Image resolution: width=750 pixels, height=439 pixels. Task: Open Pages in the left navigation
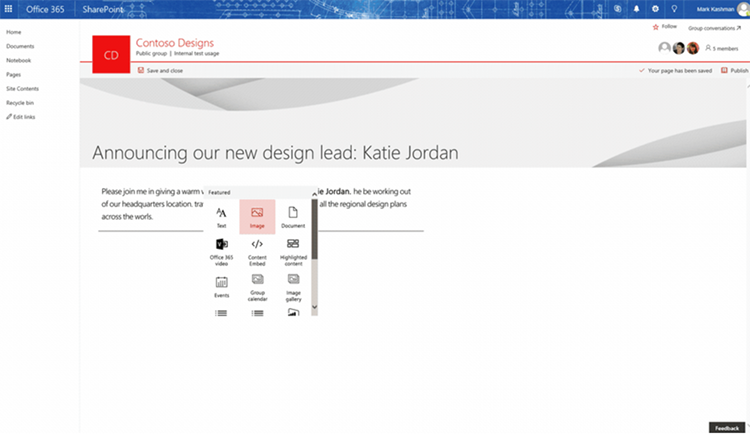click(13, 75)
